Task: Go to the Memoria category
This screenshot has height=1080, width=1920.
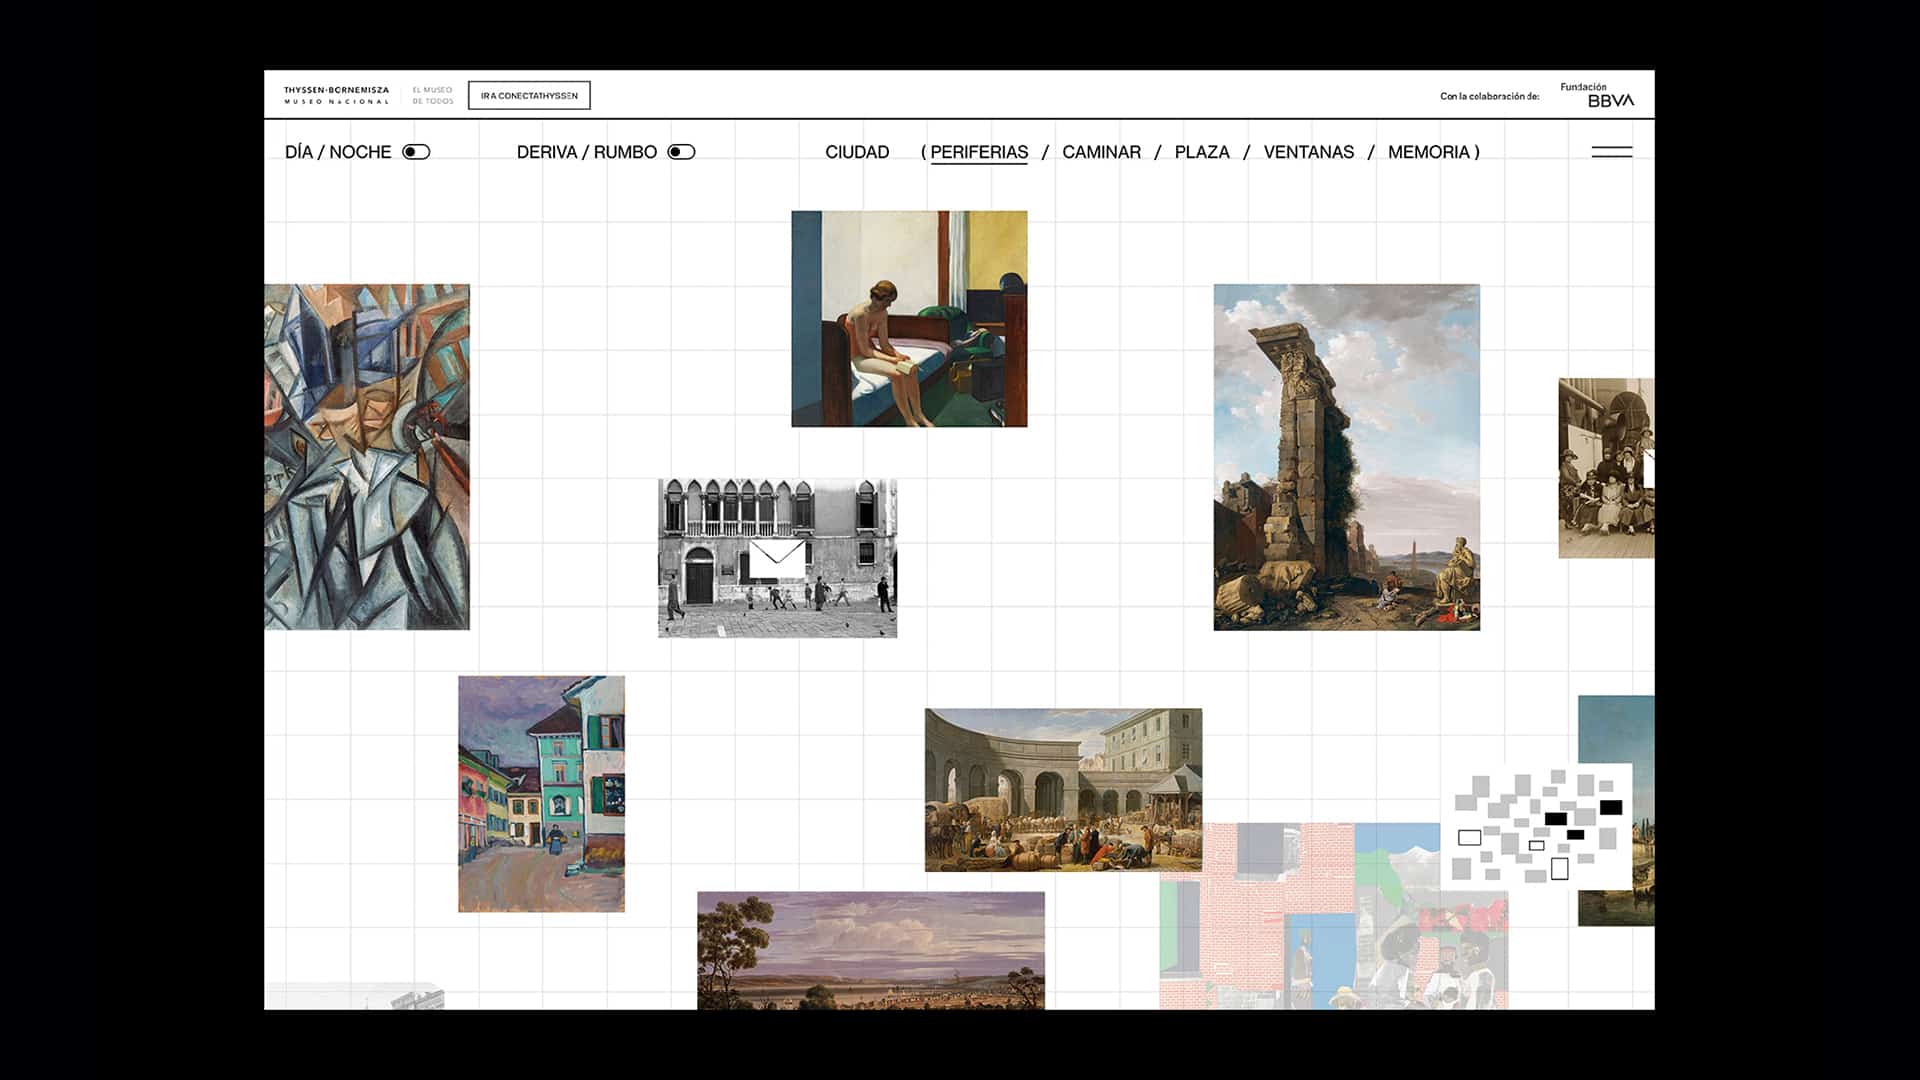Action: [x=1428, y=152]
